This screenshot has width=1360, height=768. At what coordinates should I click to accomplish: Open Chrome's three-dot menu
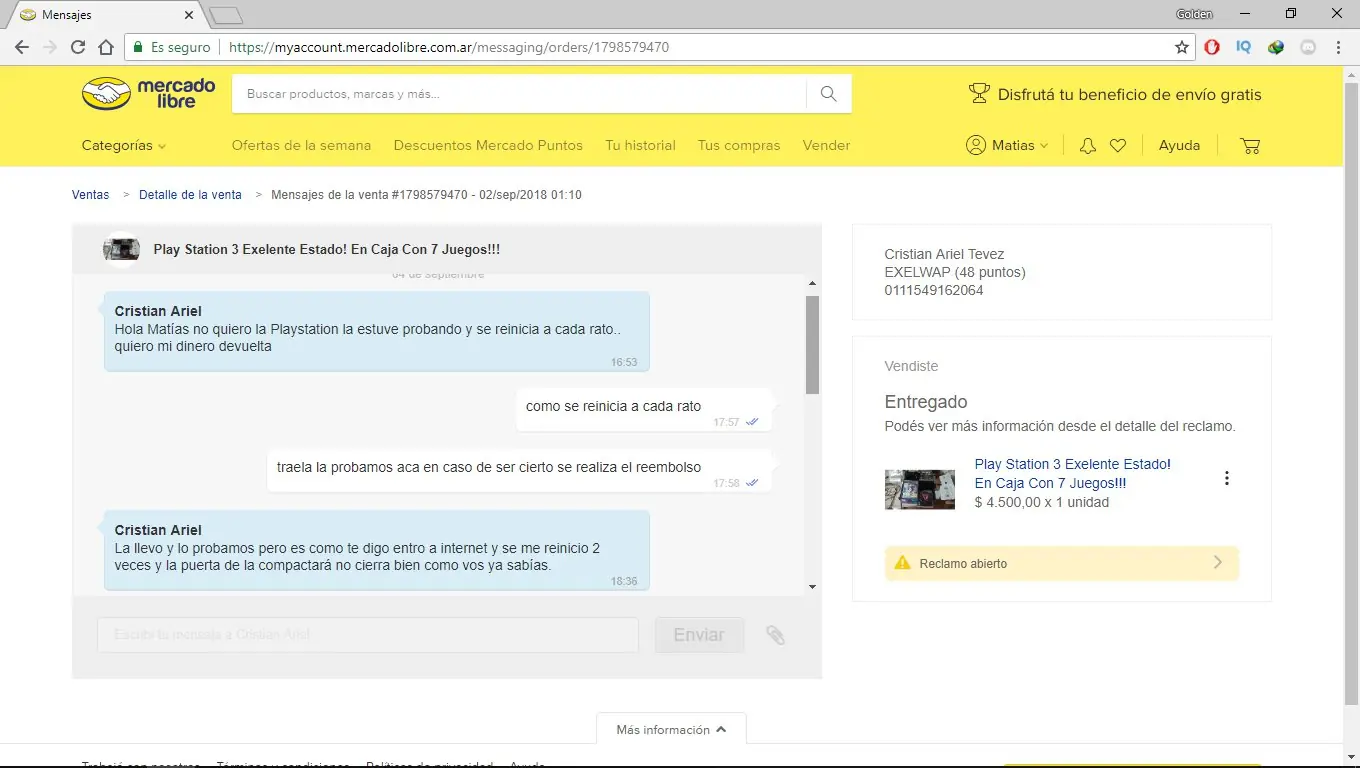(x=1338, y=47)
